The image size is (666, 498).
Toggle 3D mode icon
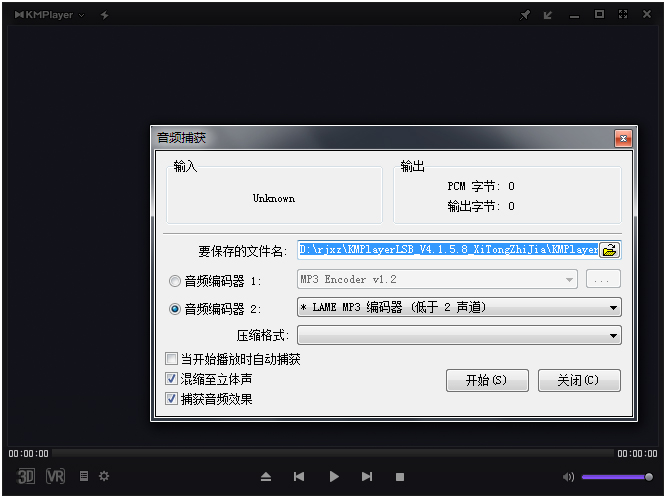pyautogui.click(x=26, y=476)
